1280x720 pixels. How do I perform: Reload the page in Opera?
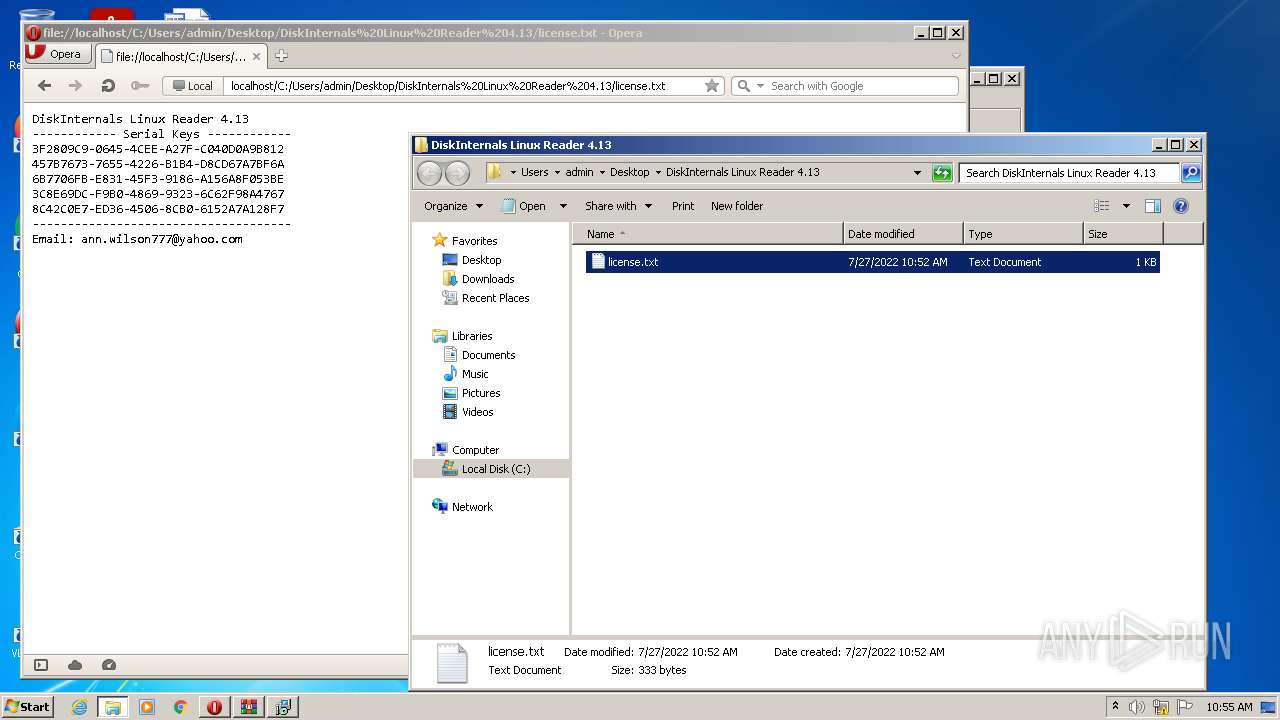108,86
